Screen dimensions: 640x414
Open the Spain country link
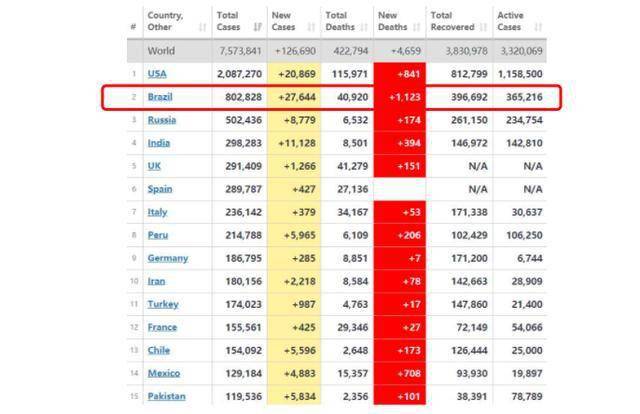coord(160,189)
